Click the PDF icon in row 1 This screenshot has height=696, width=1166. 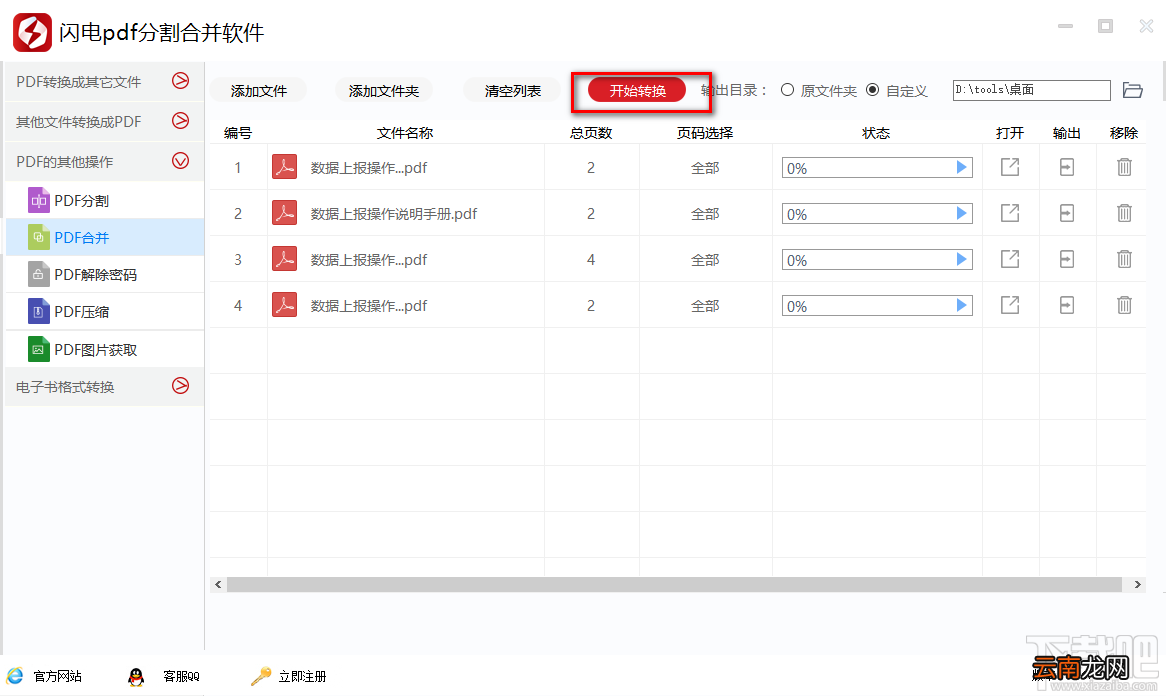coord(284,167)
